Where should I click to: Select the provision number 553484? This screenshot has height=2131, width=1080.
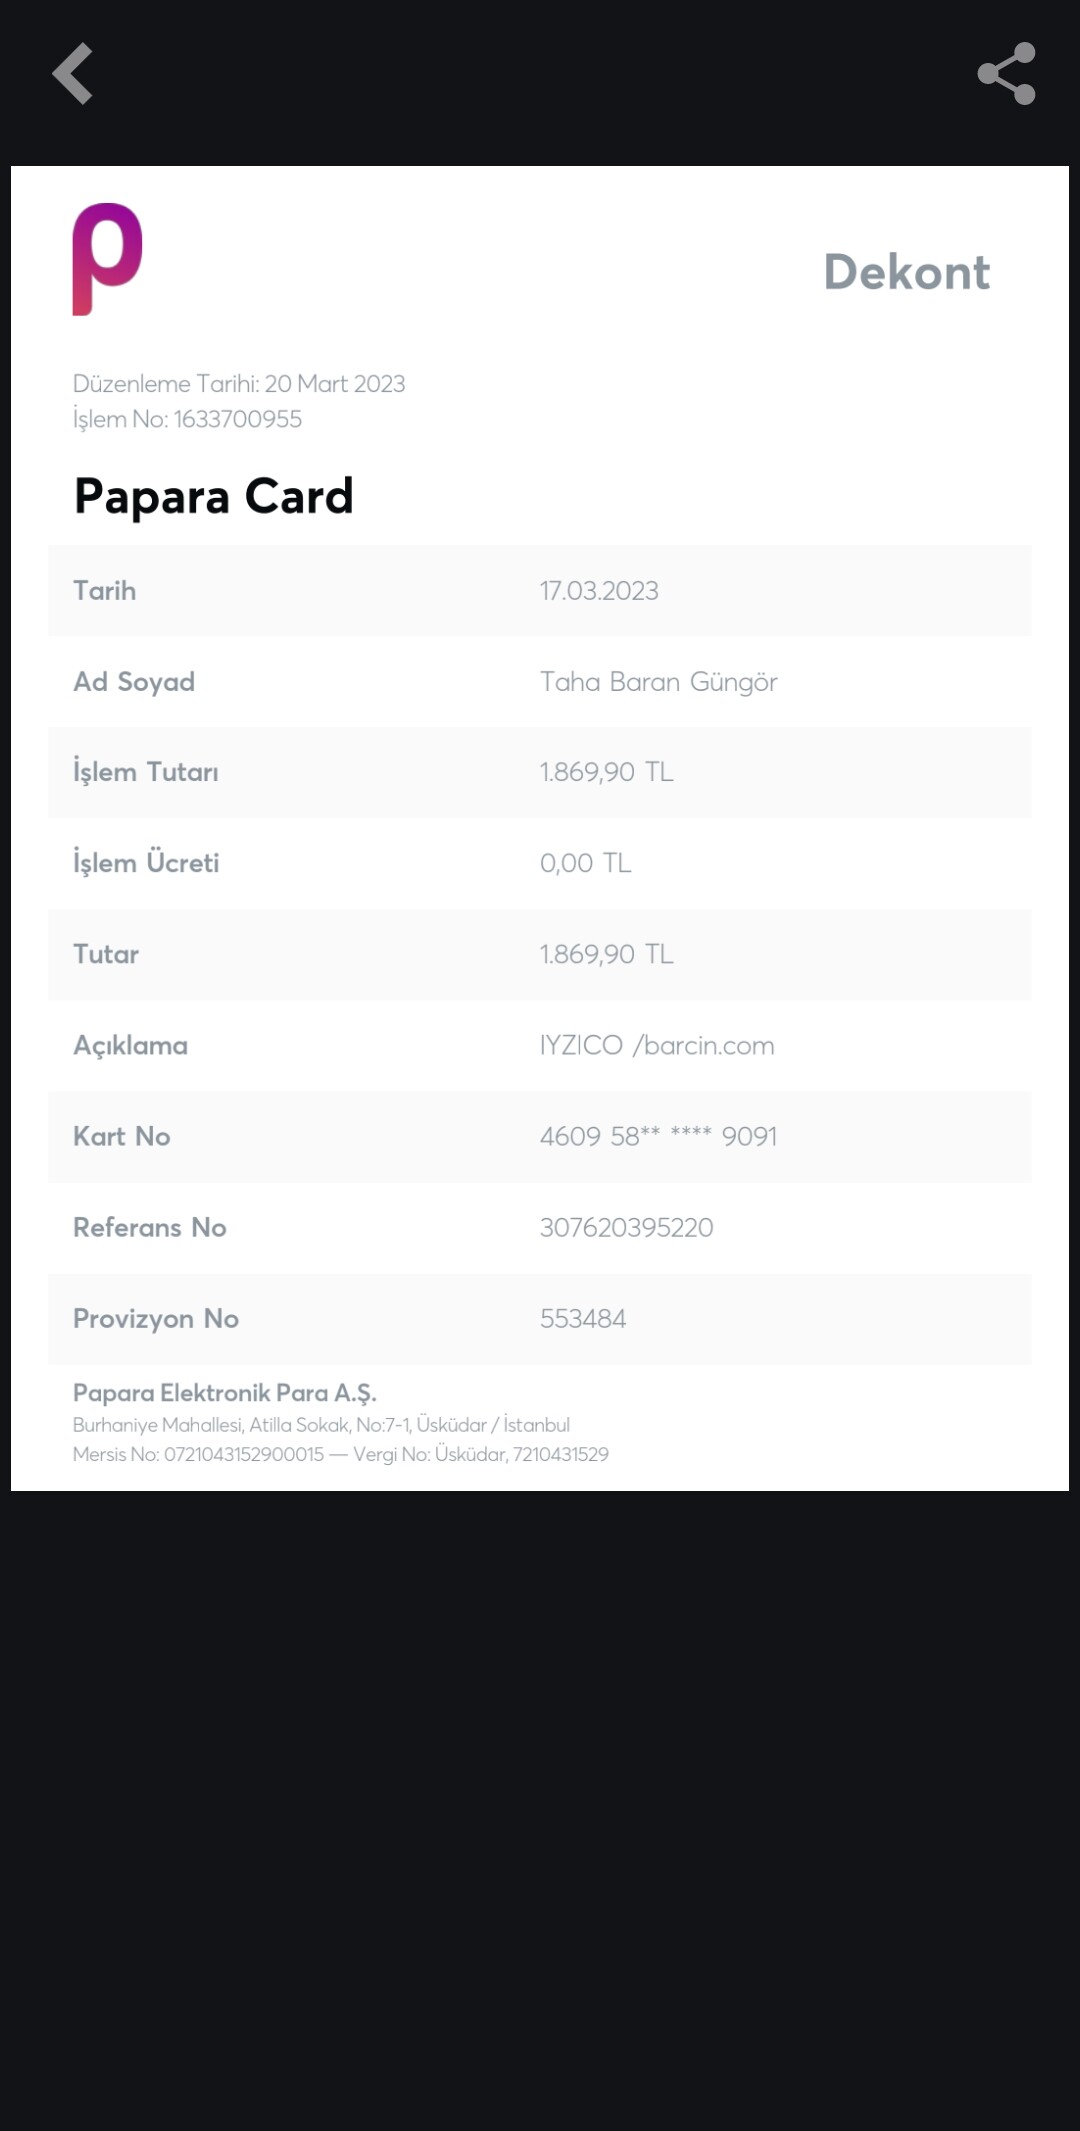[x=583, y=1318]
